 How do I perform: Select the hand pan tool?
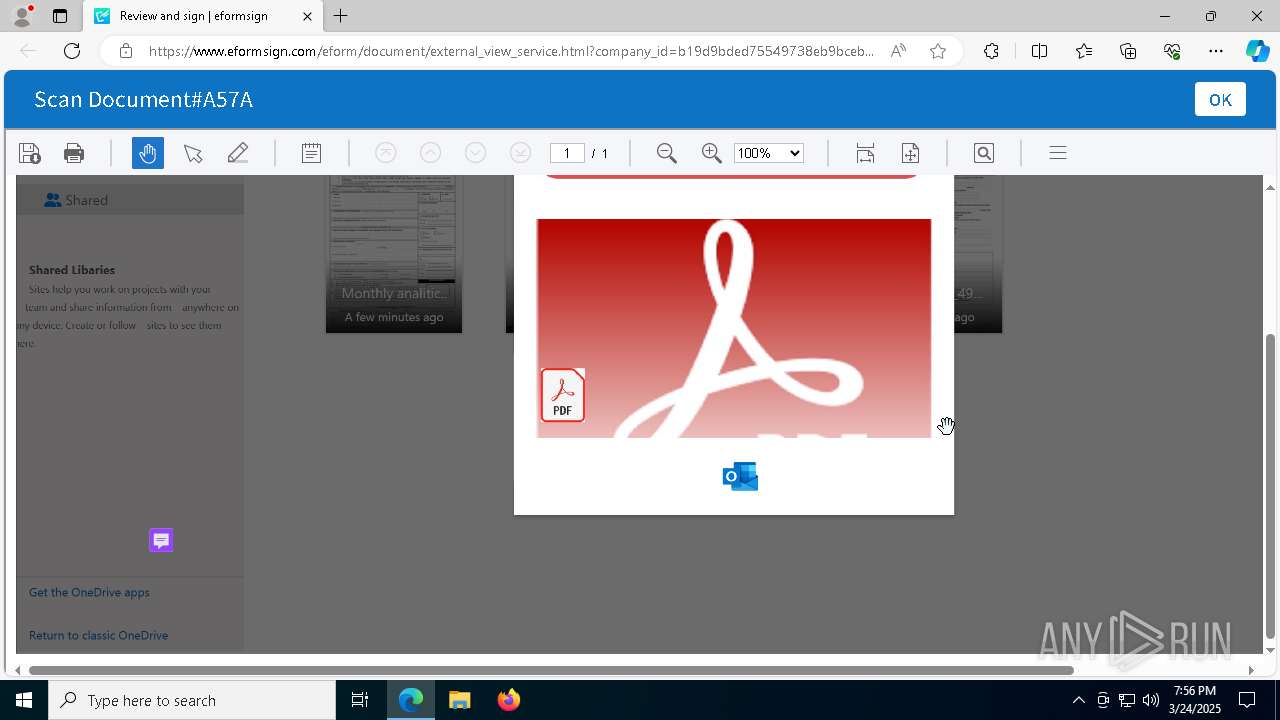point(148,153)
